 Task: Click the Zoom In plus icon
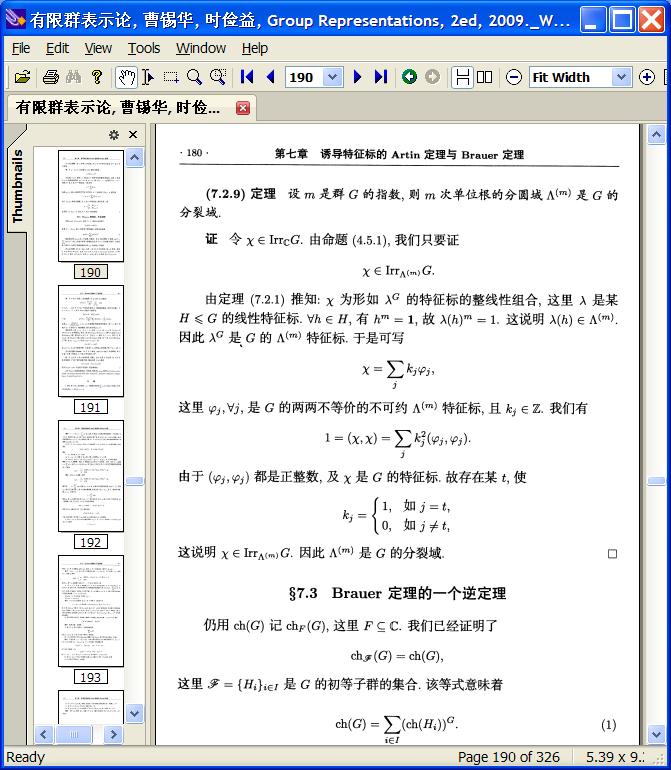[646, 77]
